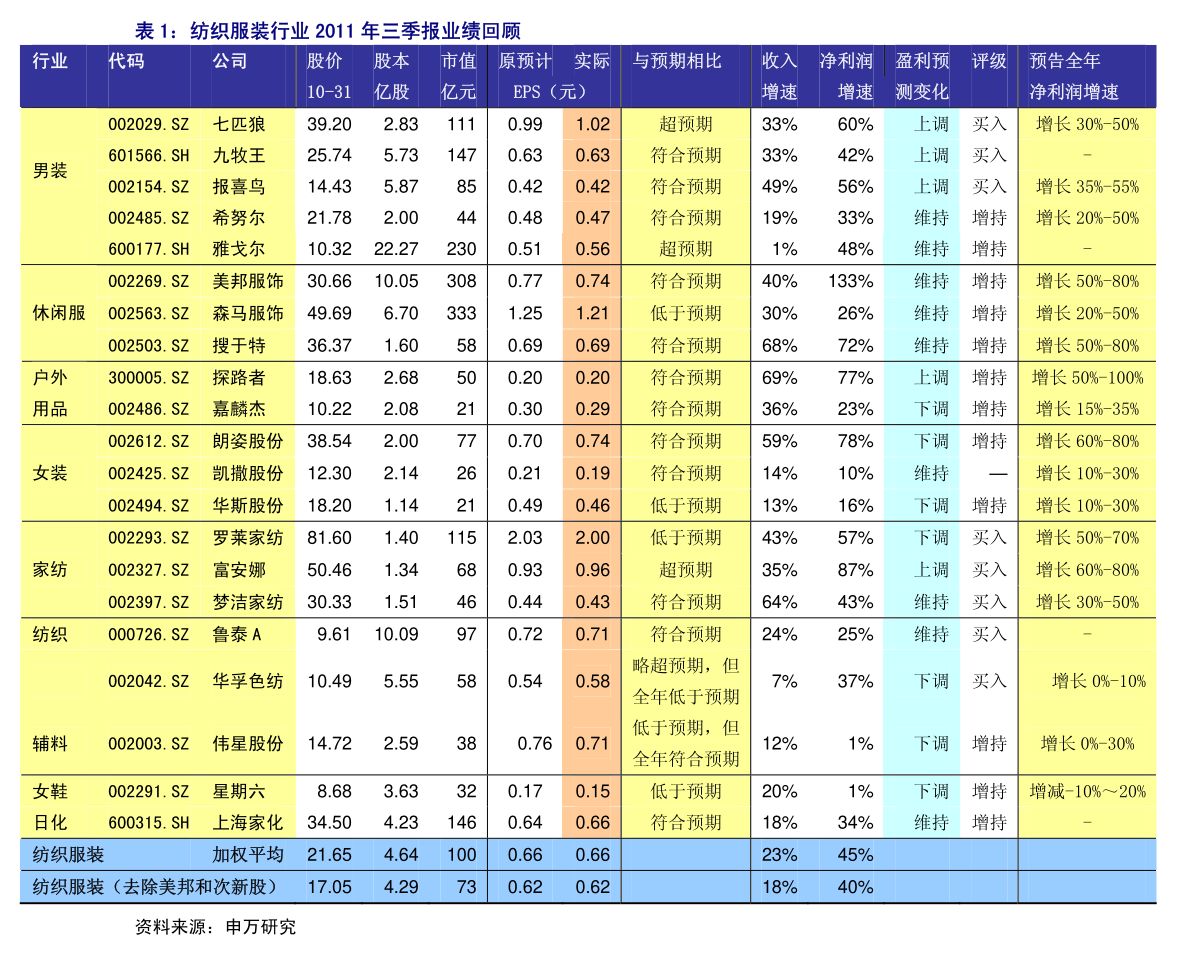
Task: Click 雅戈尔 share capital 22.27
Action: pos(396,249)
